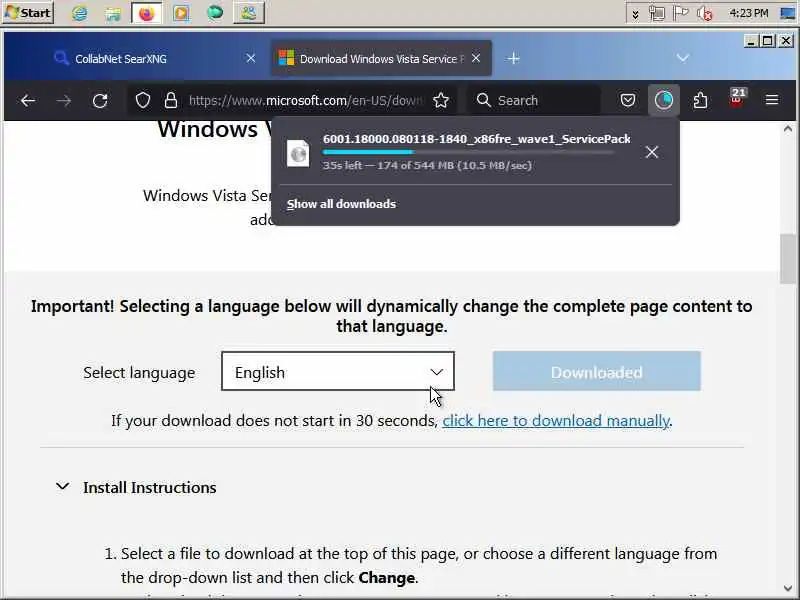
Task: Click the Install Instructions heading text
Action: coord(149,487)
